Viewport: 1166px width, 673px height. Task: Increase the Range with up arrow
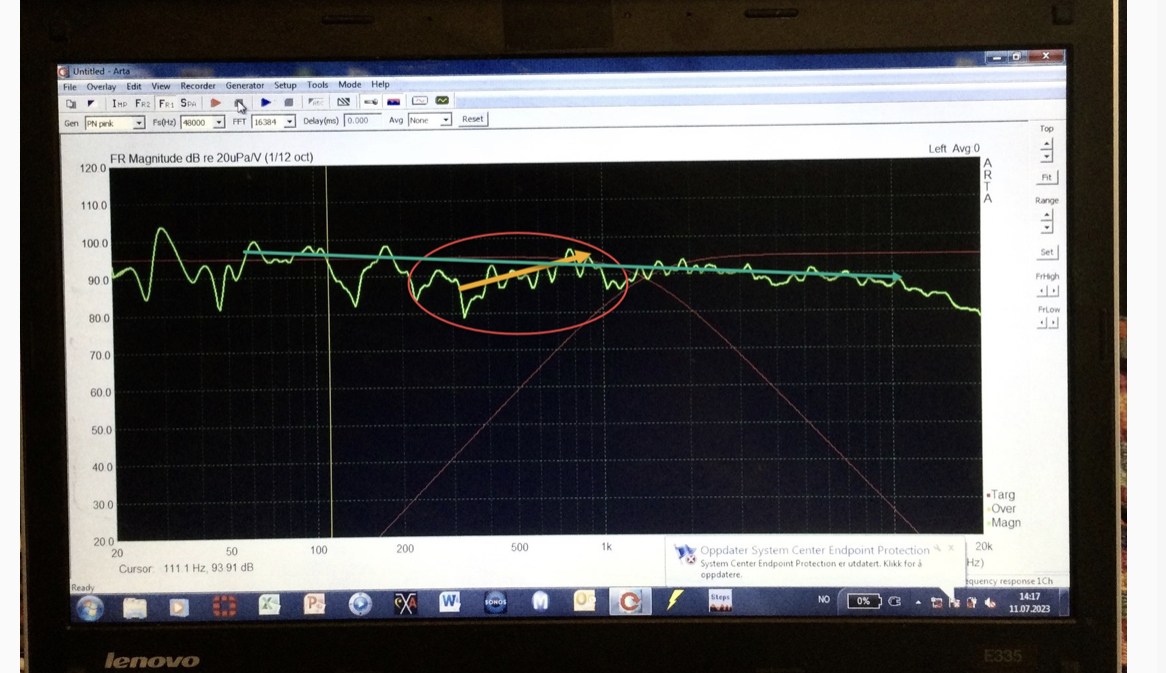(x=1046, y=216)
